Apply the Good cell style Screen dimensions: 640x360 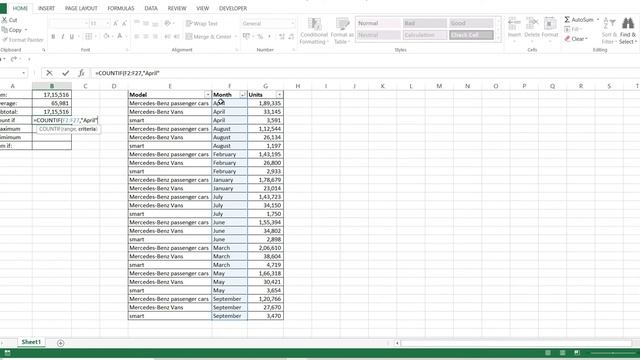471,23
